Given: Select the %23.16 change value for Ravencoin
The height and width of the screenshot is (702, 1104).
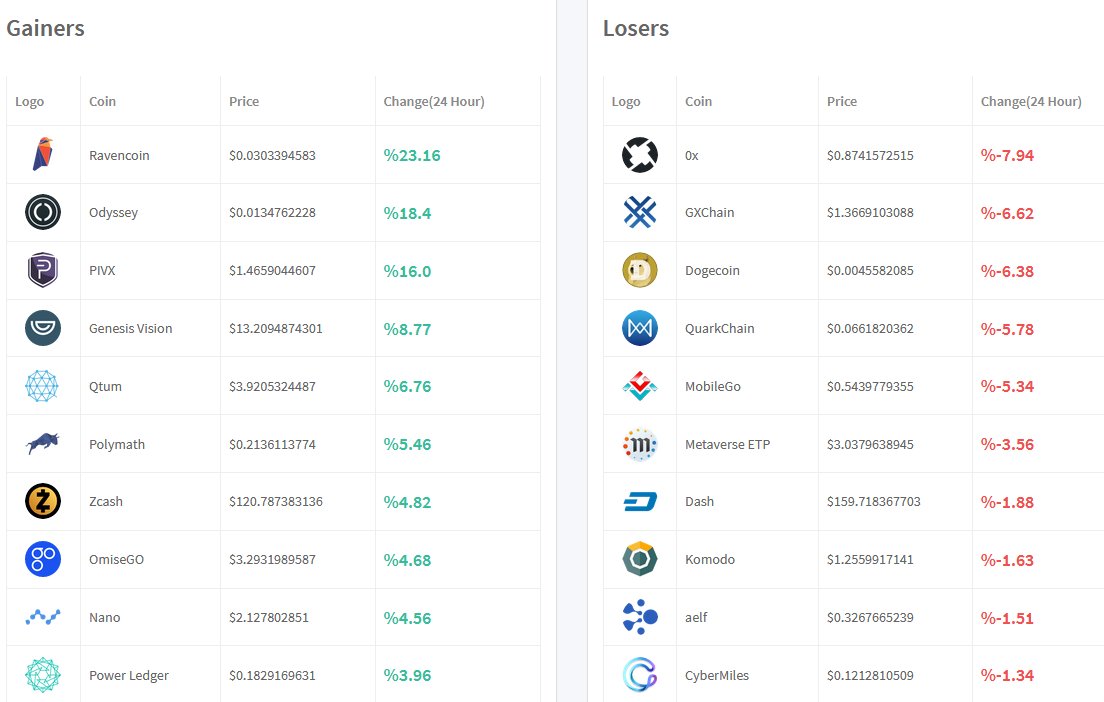Looking at the screenshot, I should pos(412,154).
